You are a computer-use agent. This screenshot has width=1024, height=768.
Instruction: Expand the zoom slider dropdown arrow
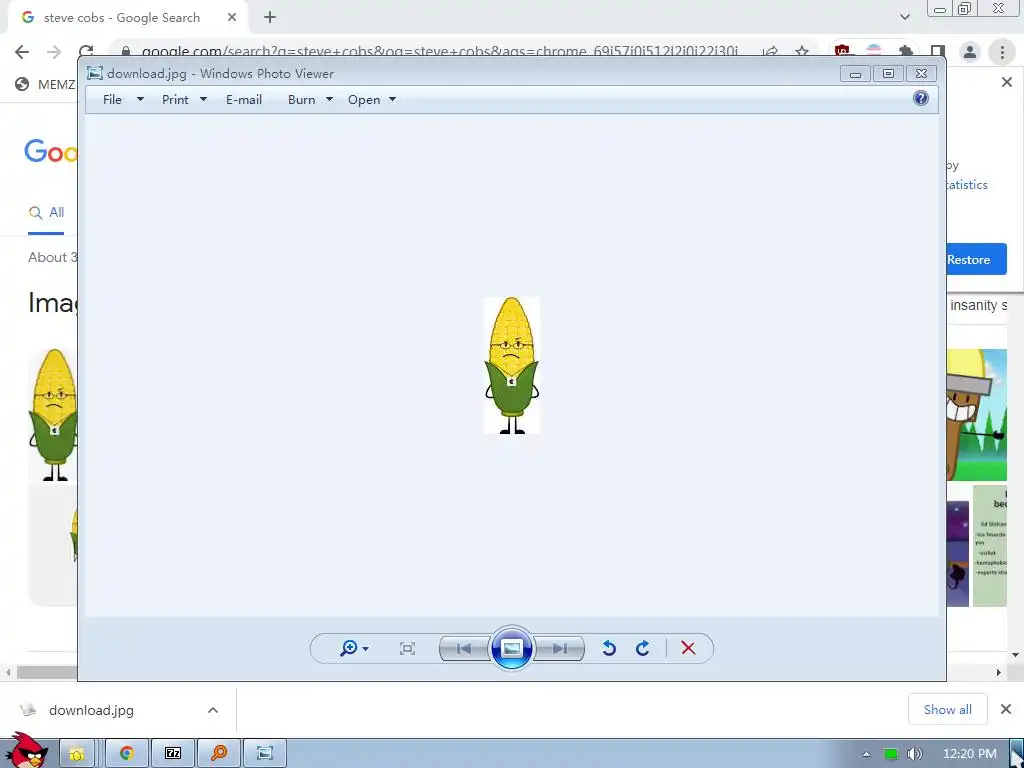(366, 648)
